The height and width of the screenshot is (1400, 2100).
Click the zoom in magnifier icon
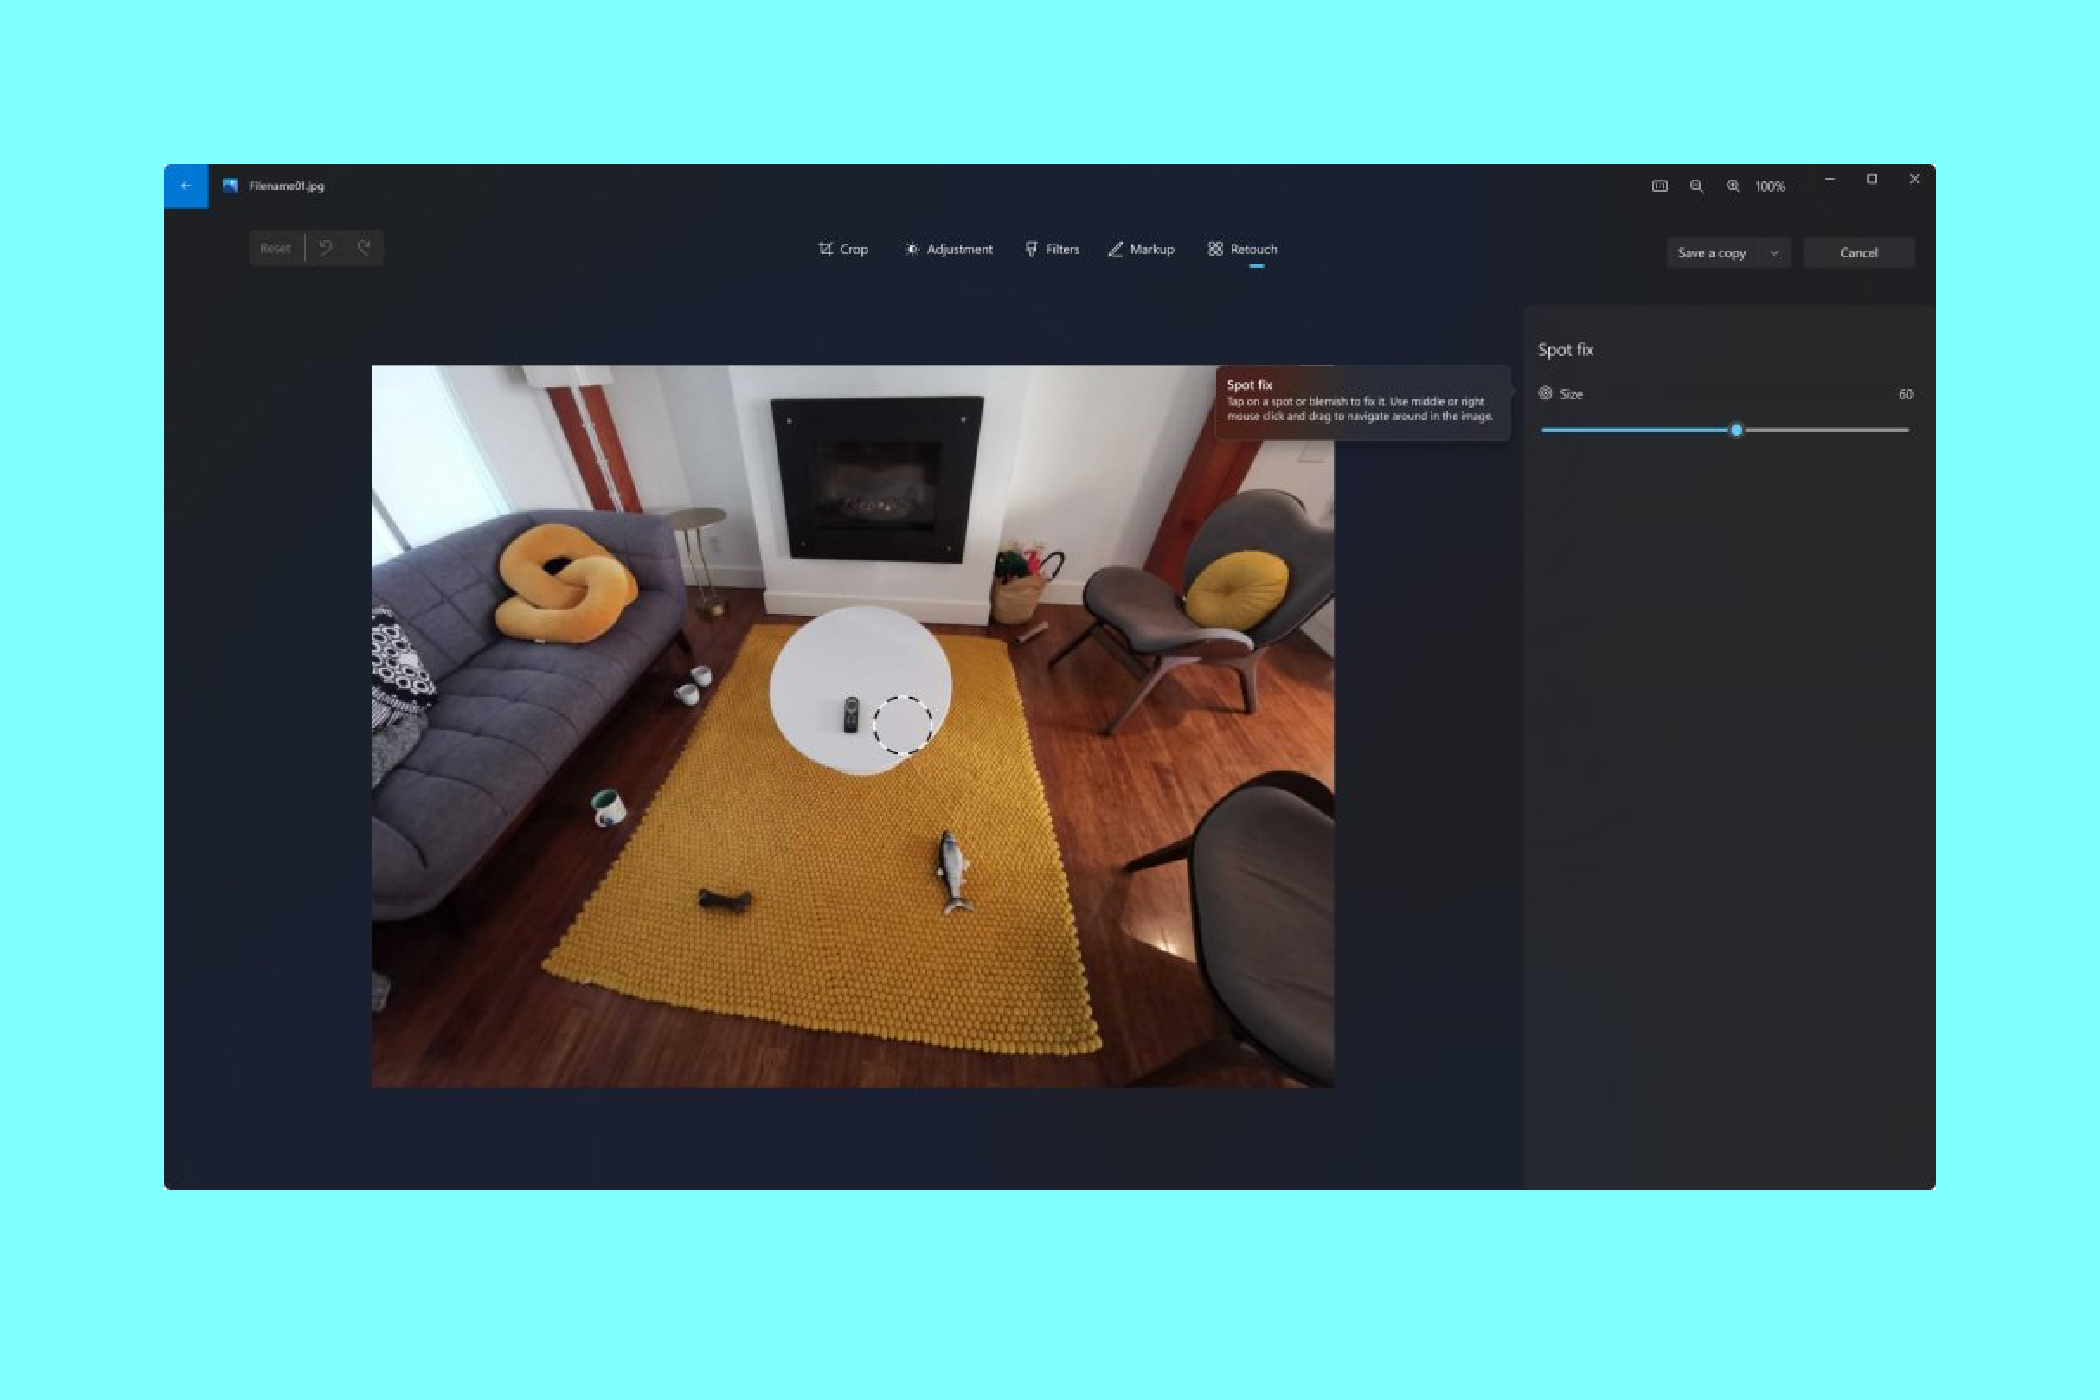point(1734,185)
